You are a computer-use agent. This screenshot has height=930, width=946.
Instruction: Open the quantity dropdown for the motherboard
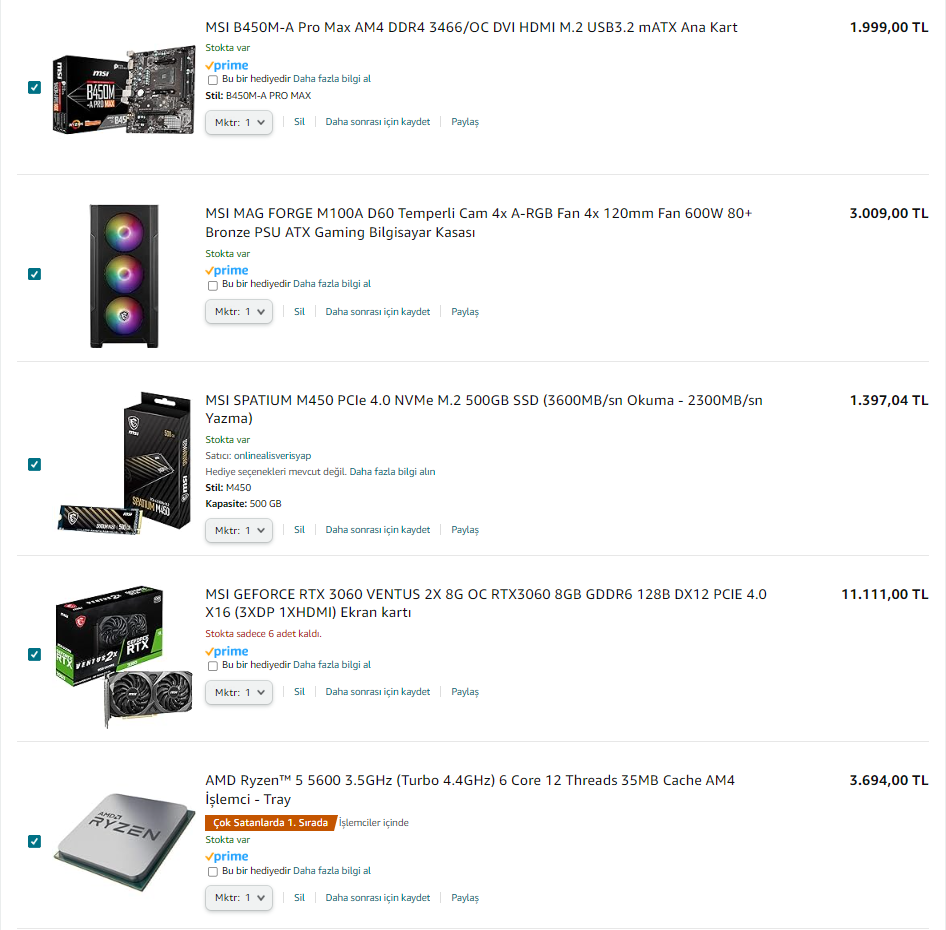[x=239, y=123]
